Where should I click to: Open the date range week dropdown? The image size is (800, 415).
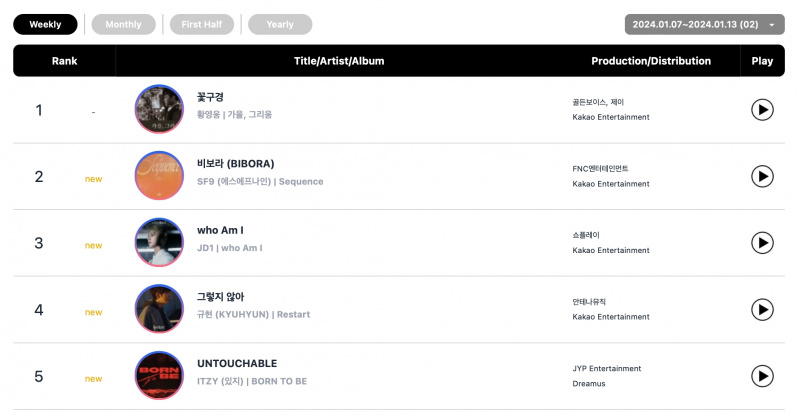704,25
